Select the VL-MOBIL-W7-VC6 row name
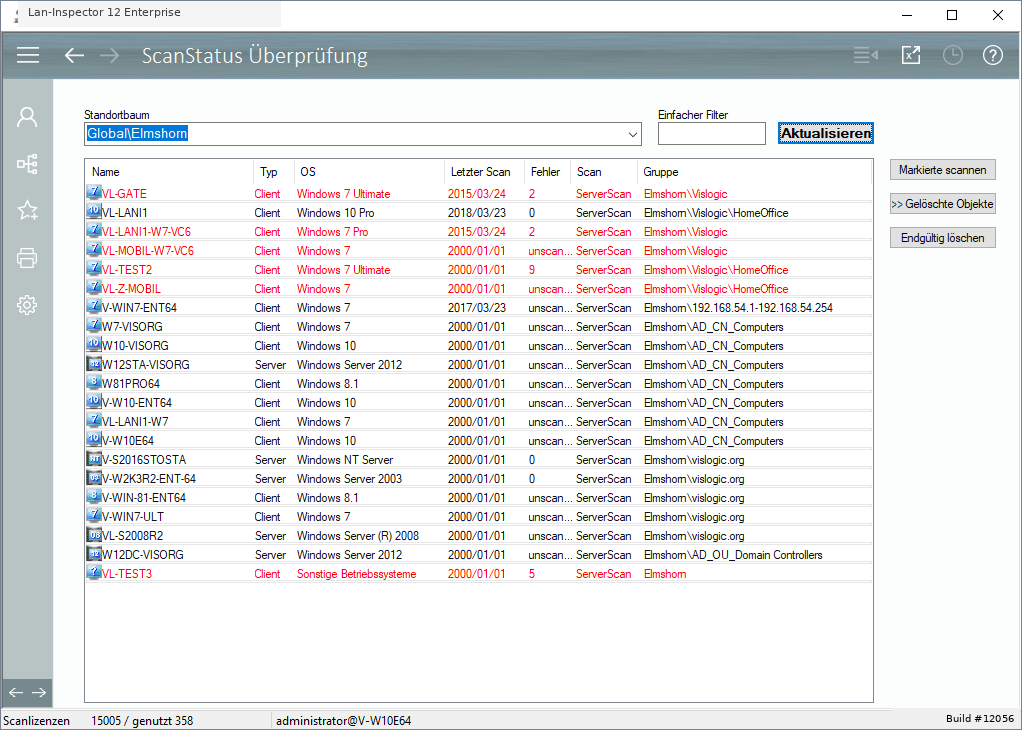1022x730 pixels. [x=148, y=251]
